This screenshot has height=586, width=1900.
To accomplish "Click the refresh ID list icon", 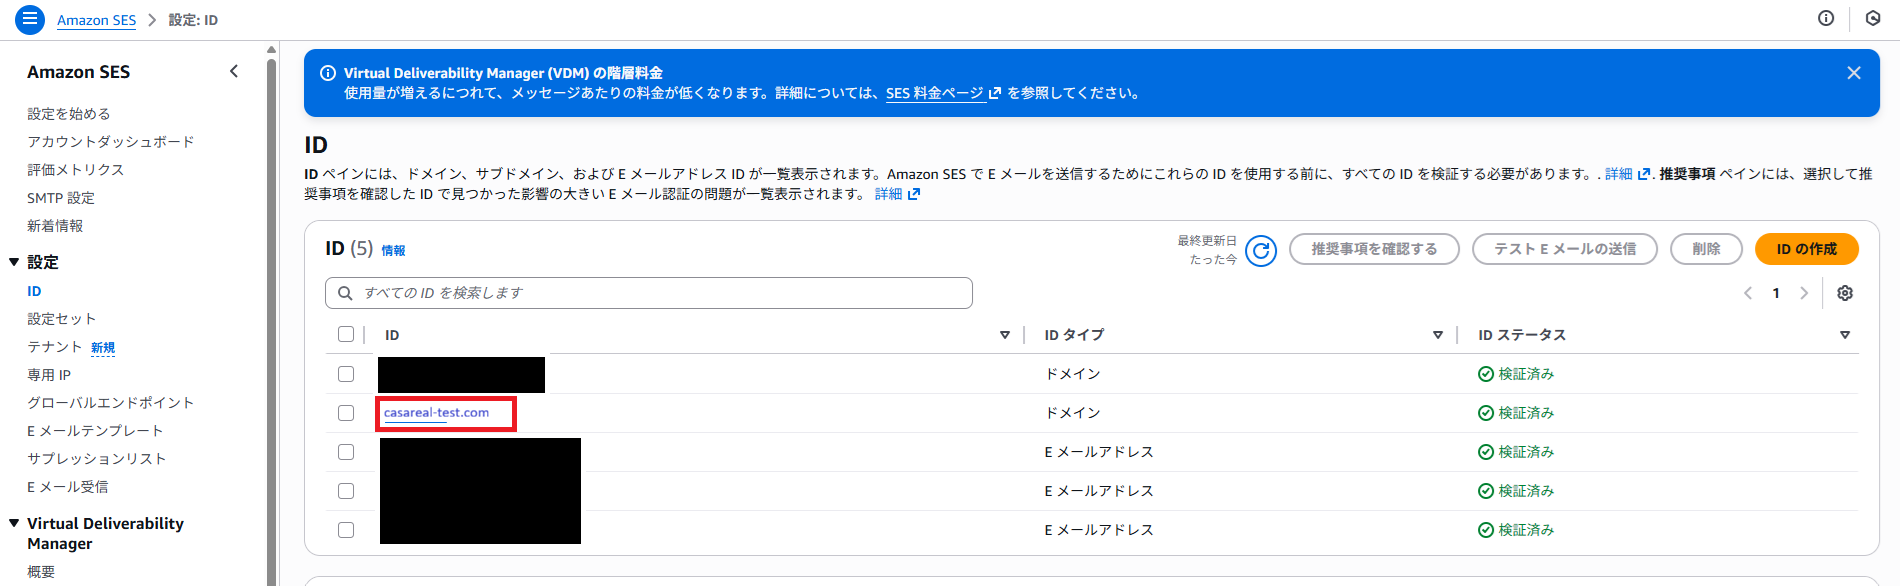I will click(1261, 250).
